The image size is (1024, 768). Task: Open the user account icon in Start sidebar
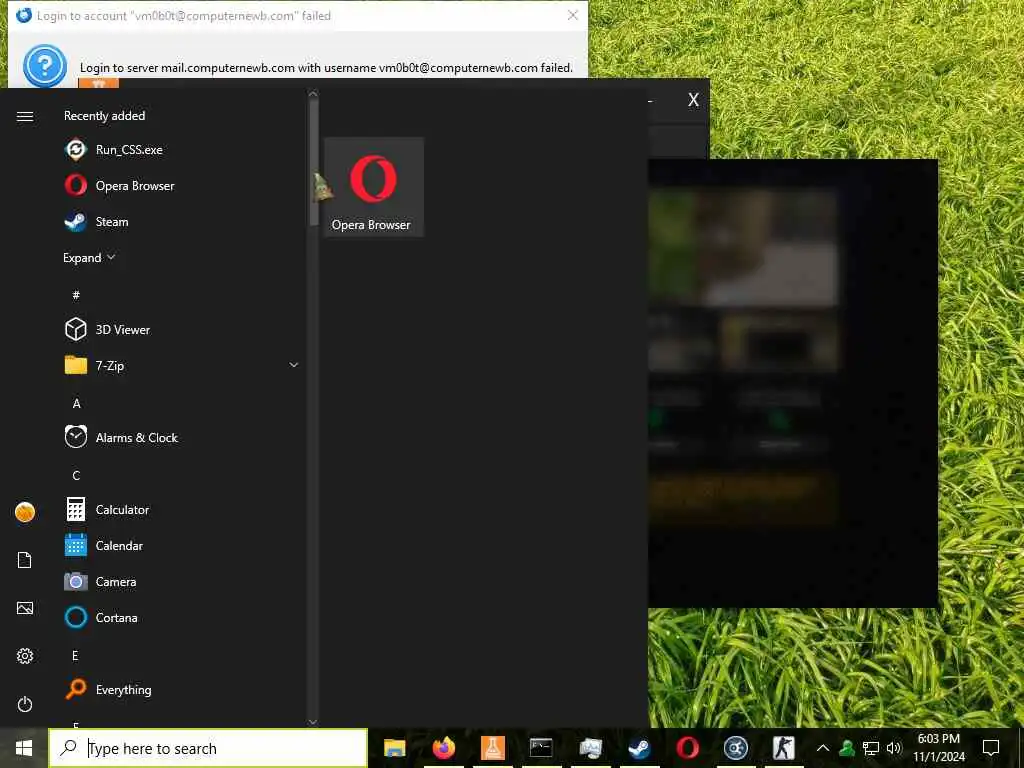click(x=25, y=512)
